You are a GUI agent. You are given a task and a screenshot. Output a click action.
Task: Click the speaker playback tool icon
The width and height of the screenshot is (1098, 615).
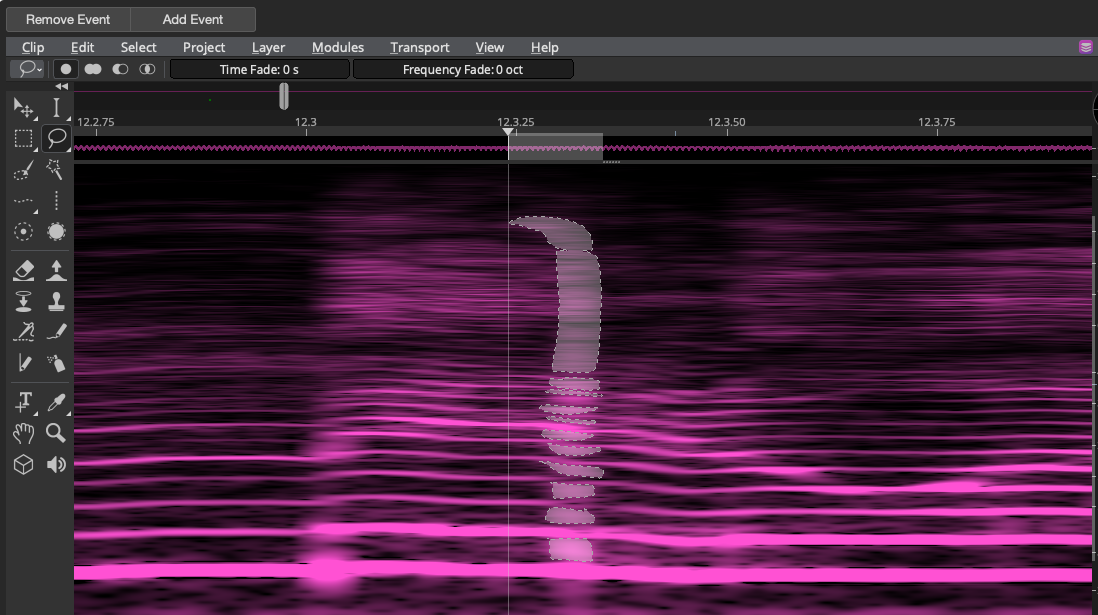point(56,464)
